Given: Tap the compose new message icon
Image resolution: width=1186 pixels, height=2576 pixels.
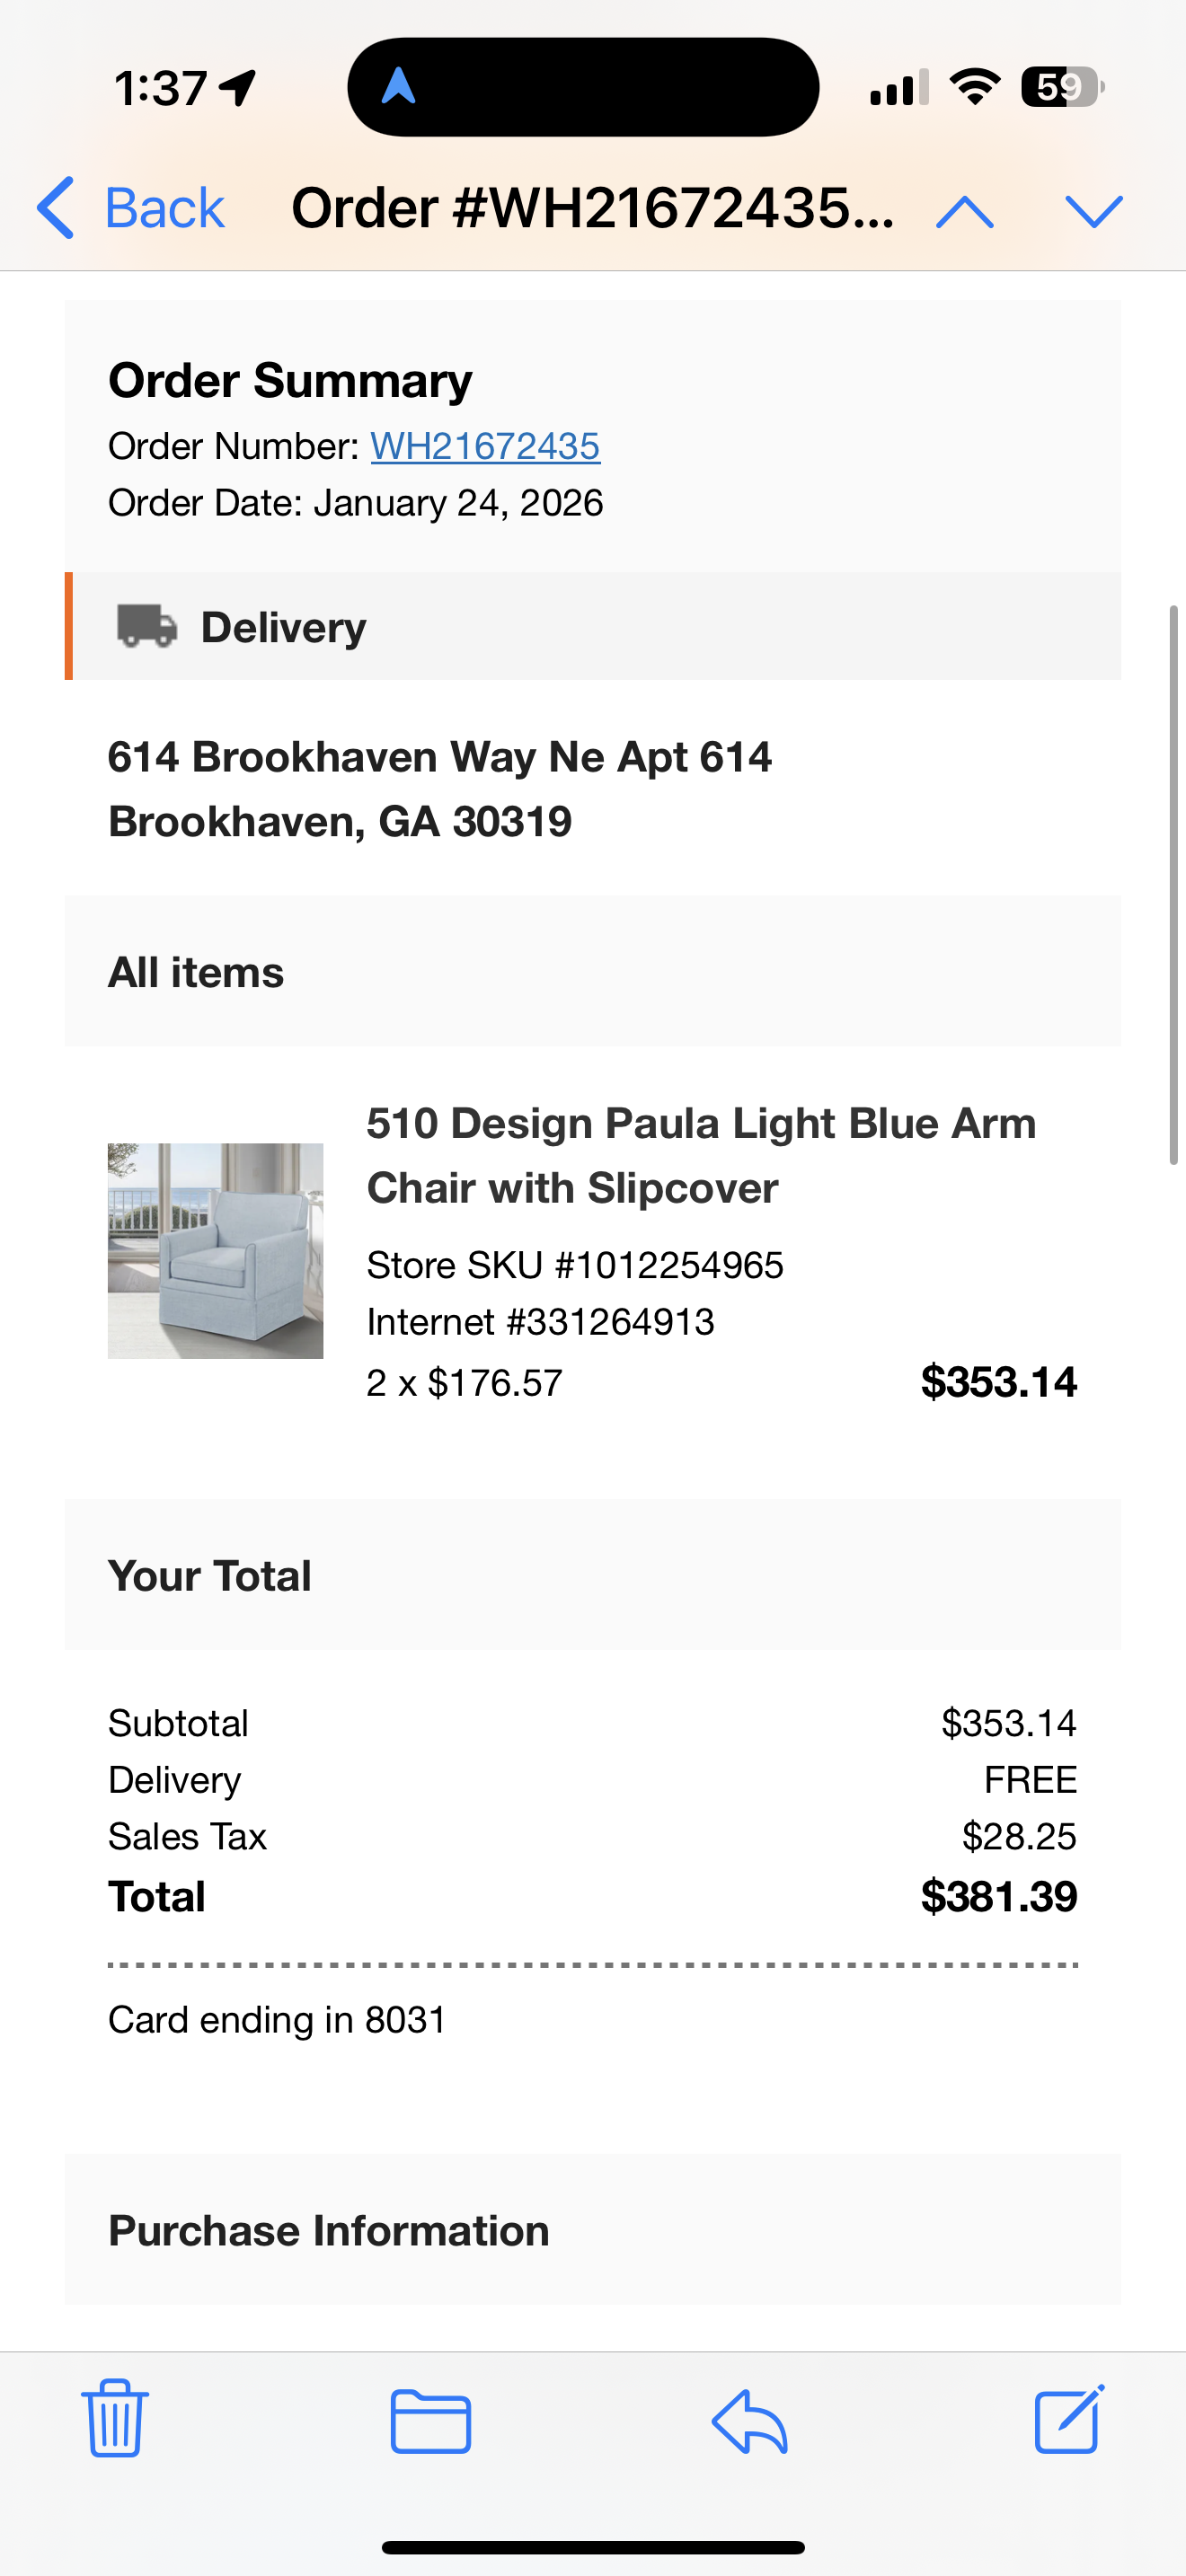Looking at the screenshot, I should point(1069,2418).
